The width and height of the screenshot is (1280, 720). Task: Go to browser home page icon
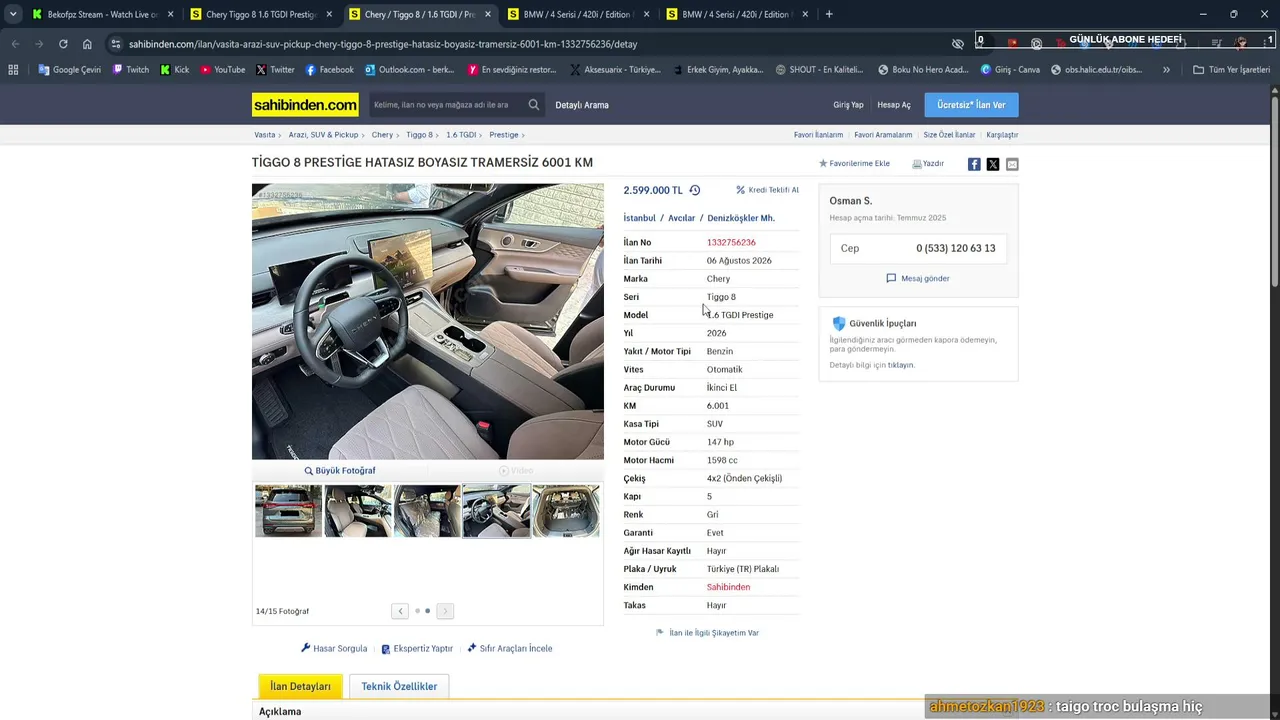(87, 44)
